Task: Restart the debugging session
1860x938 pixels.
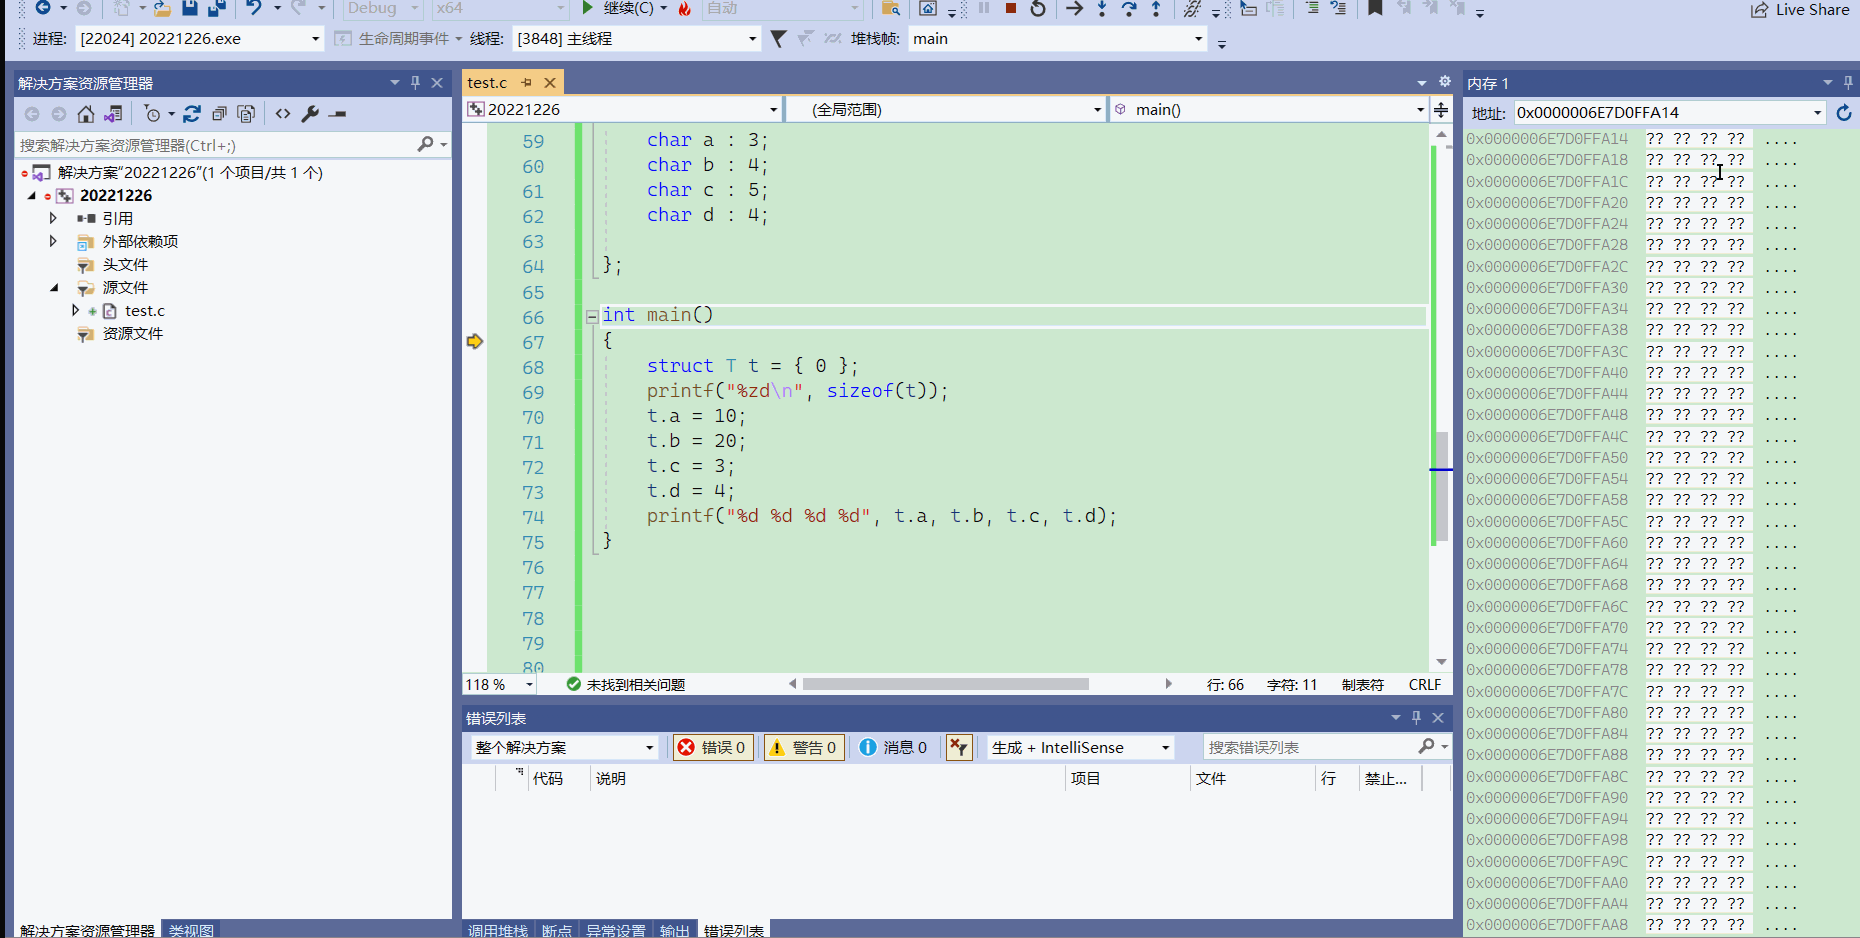Action: (x=1038, y=8)
